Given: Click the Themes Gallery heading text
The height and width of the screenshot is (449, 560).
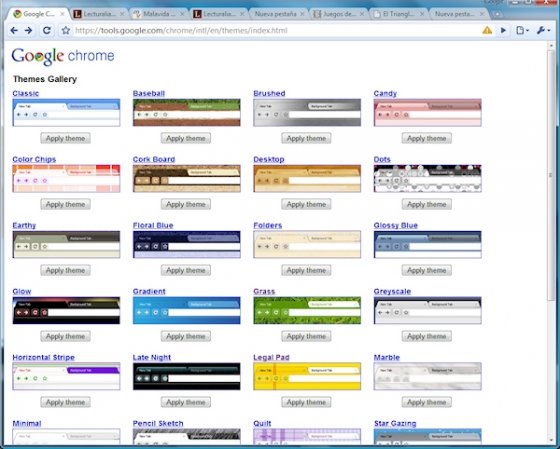Looking at the screenshot, I should coord(45,79).
